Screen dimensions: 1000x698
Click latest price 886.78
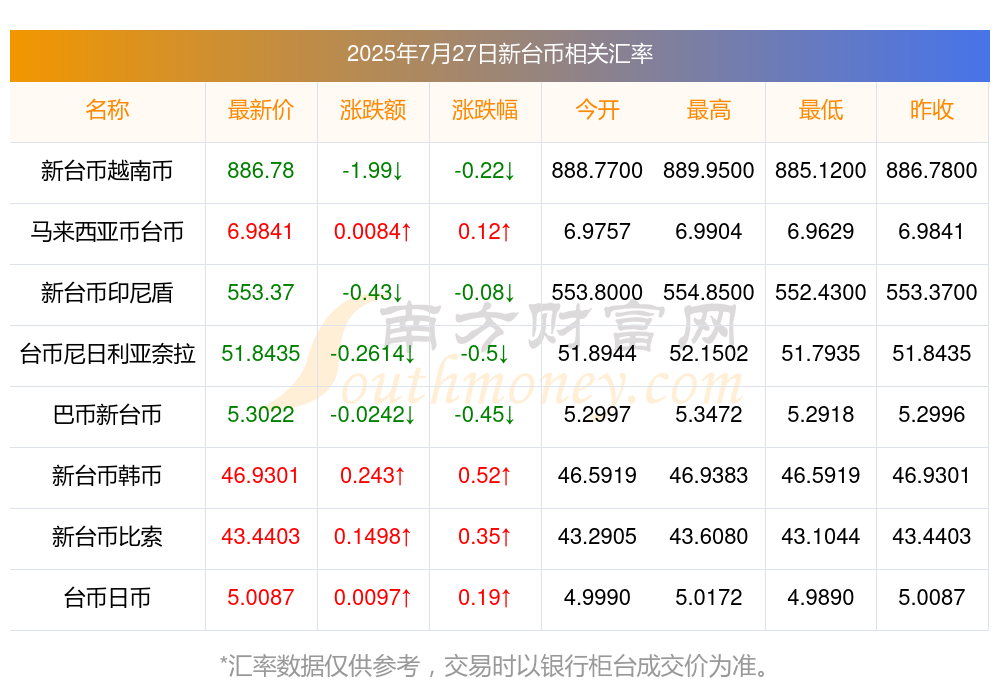(260, 170)
